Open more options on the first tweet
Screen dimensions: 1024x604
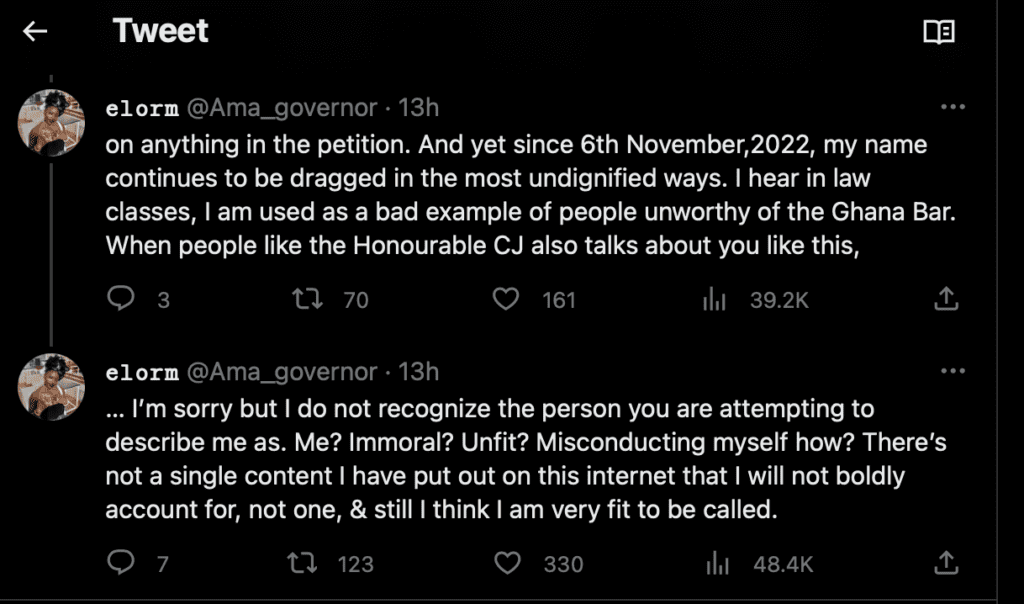coord(953,107)
